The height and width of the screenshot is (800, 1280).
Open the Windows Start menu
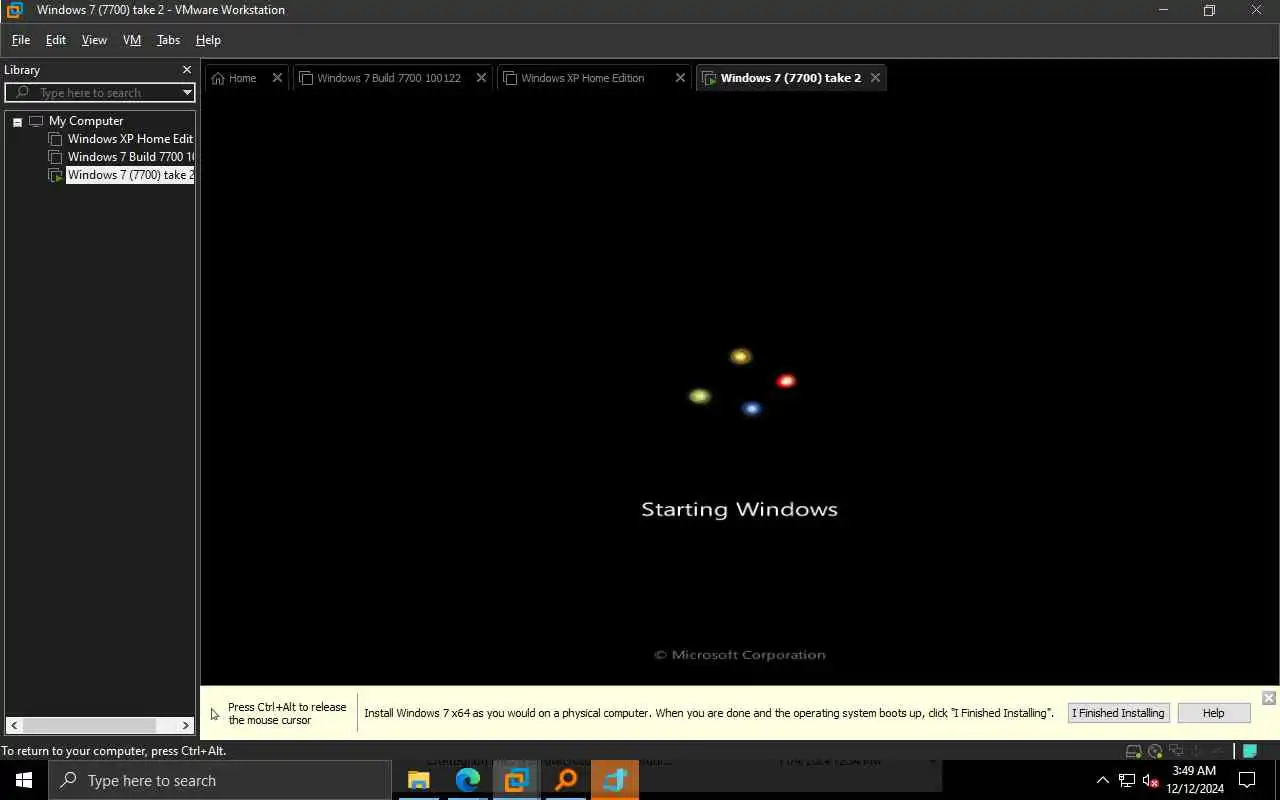[x=24, y=780]
